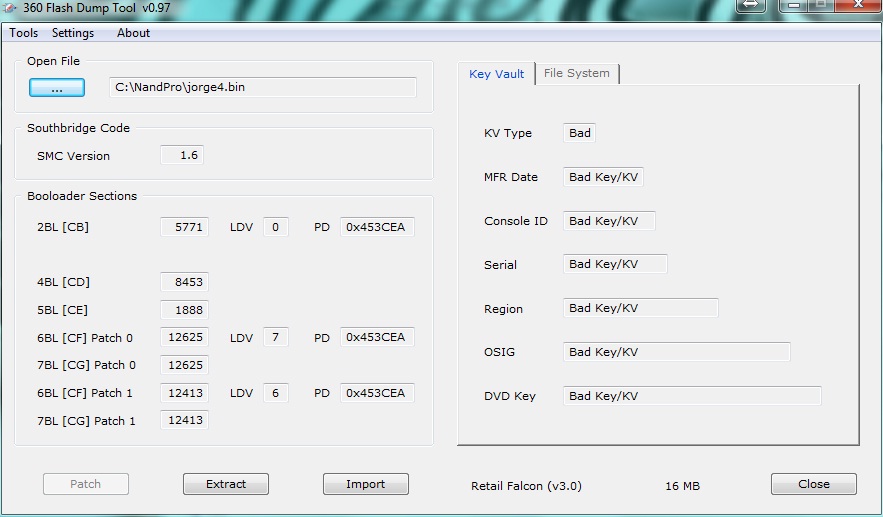This screenshot has height=517, width=883.
Task: Click the Patch button
Action: (x=86, y=484)
